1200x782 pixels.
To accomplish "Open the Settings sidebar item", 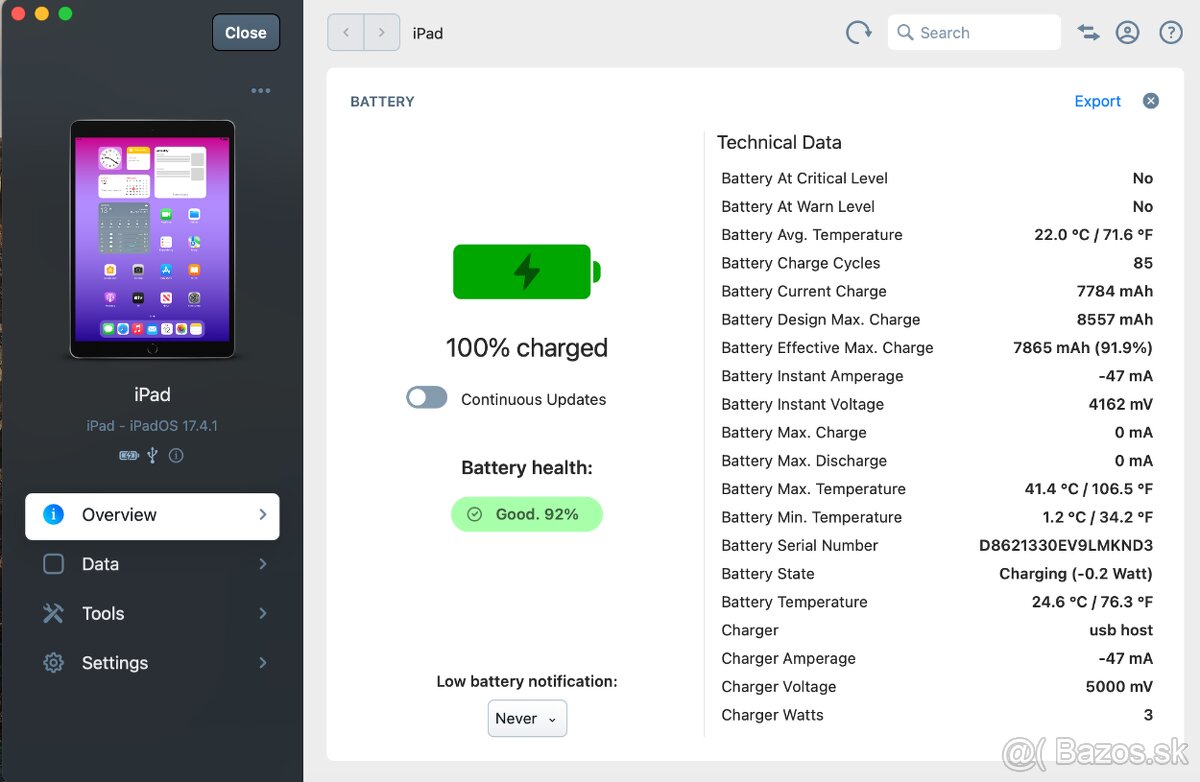I will pos(115,663).
